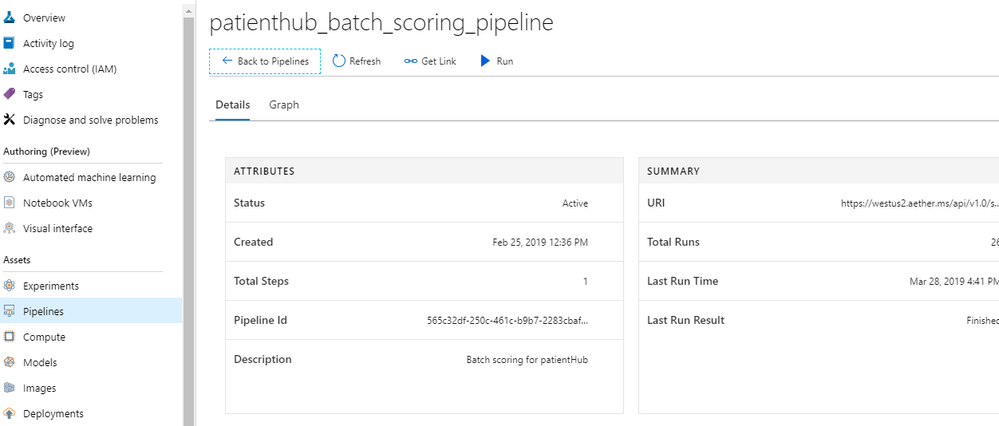The image size is (999, 426).
Task: Click the Compute icon in Assets
Action: coord(10,337)
